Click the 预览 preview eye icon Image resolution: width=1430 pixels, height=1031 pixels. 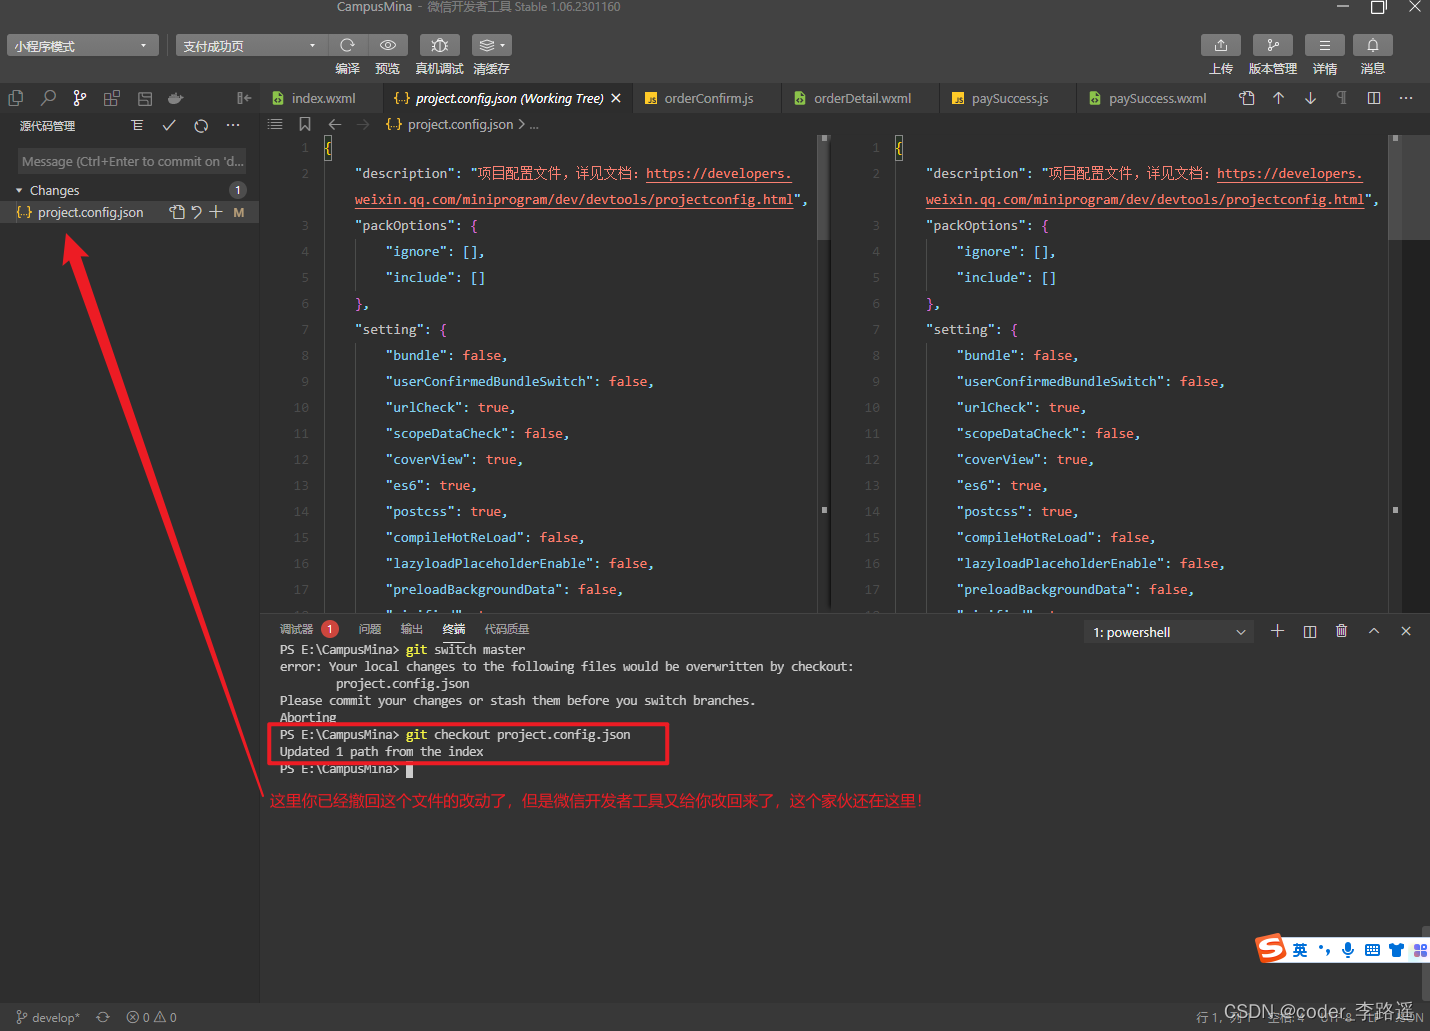tap(388, 45)
